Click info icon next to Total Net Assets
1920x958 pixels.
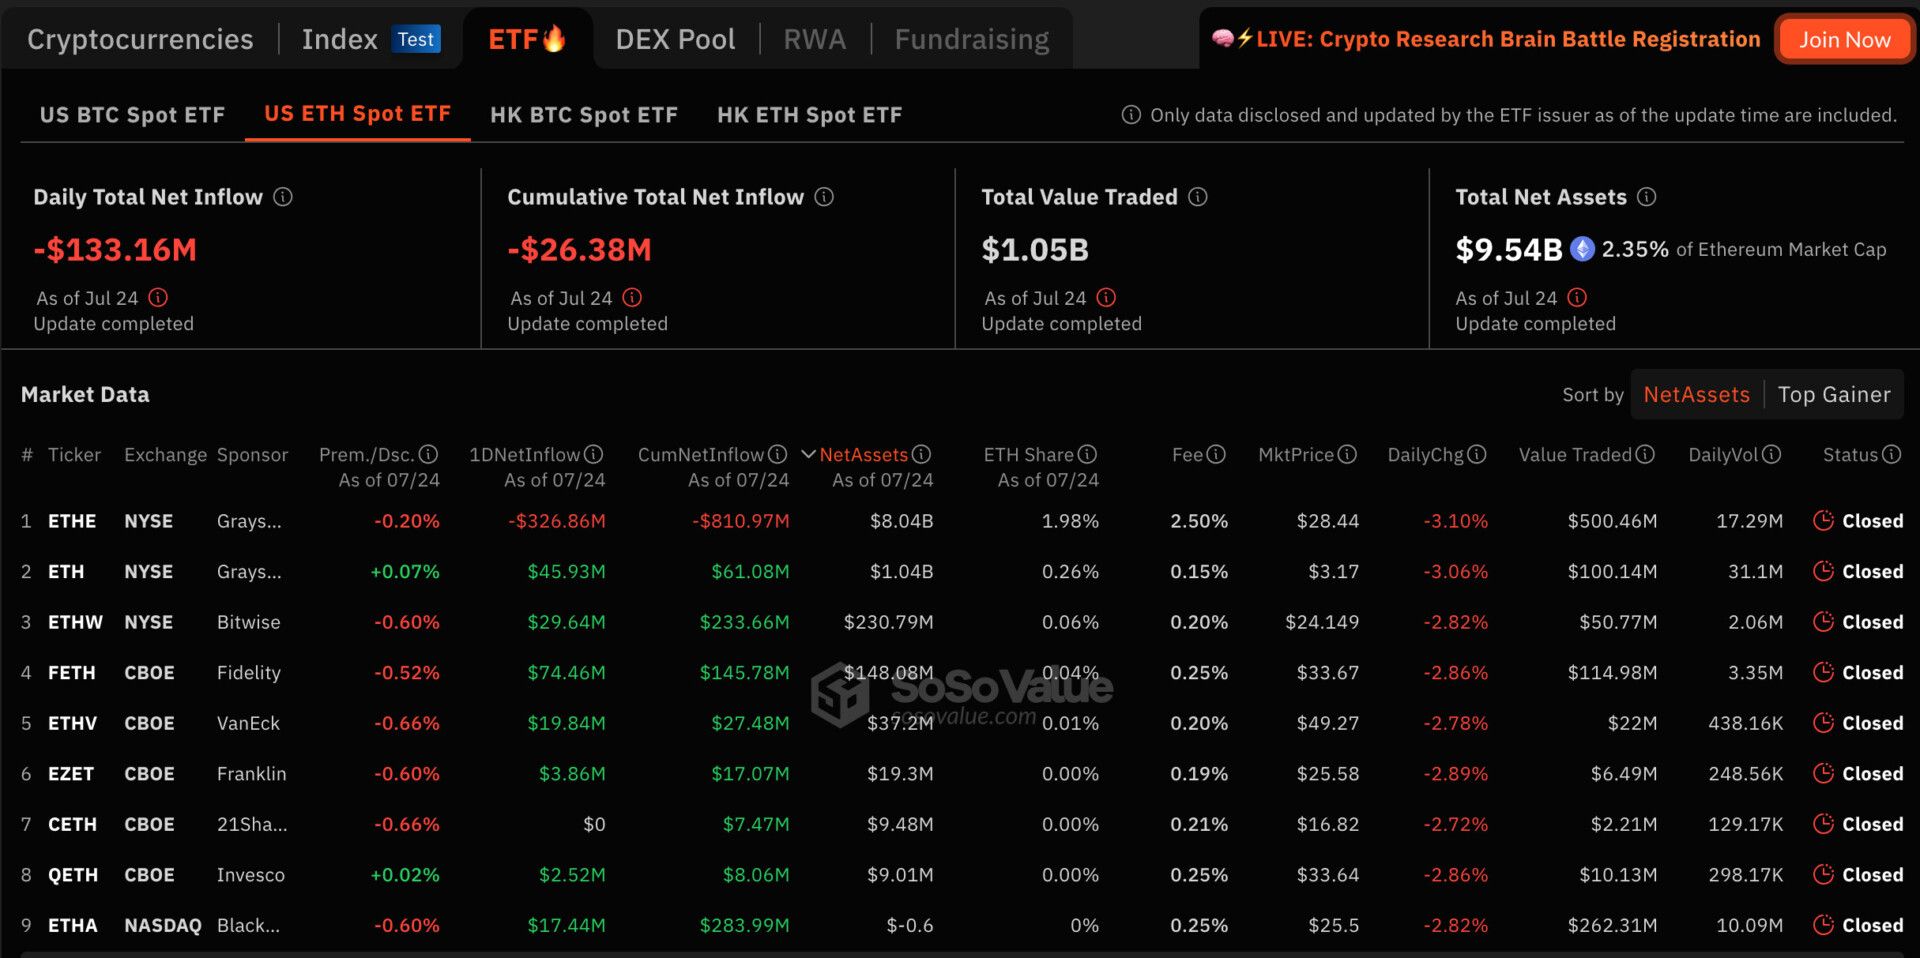pos(1647,197)
